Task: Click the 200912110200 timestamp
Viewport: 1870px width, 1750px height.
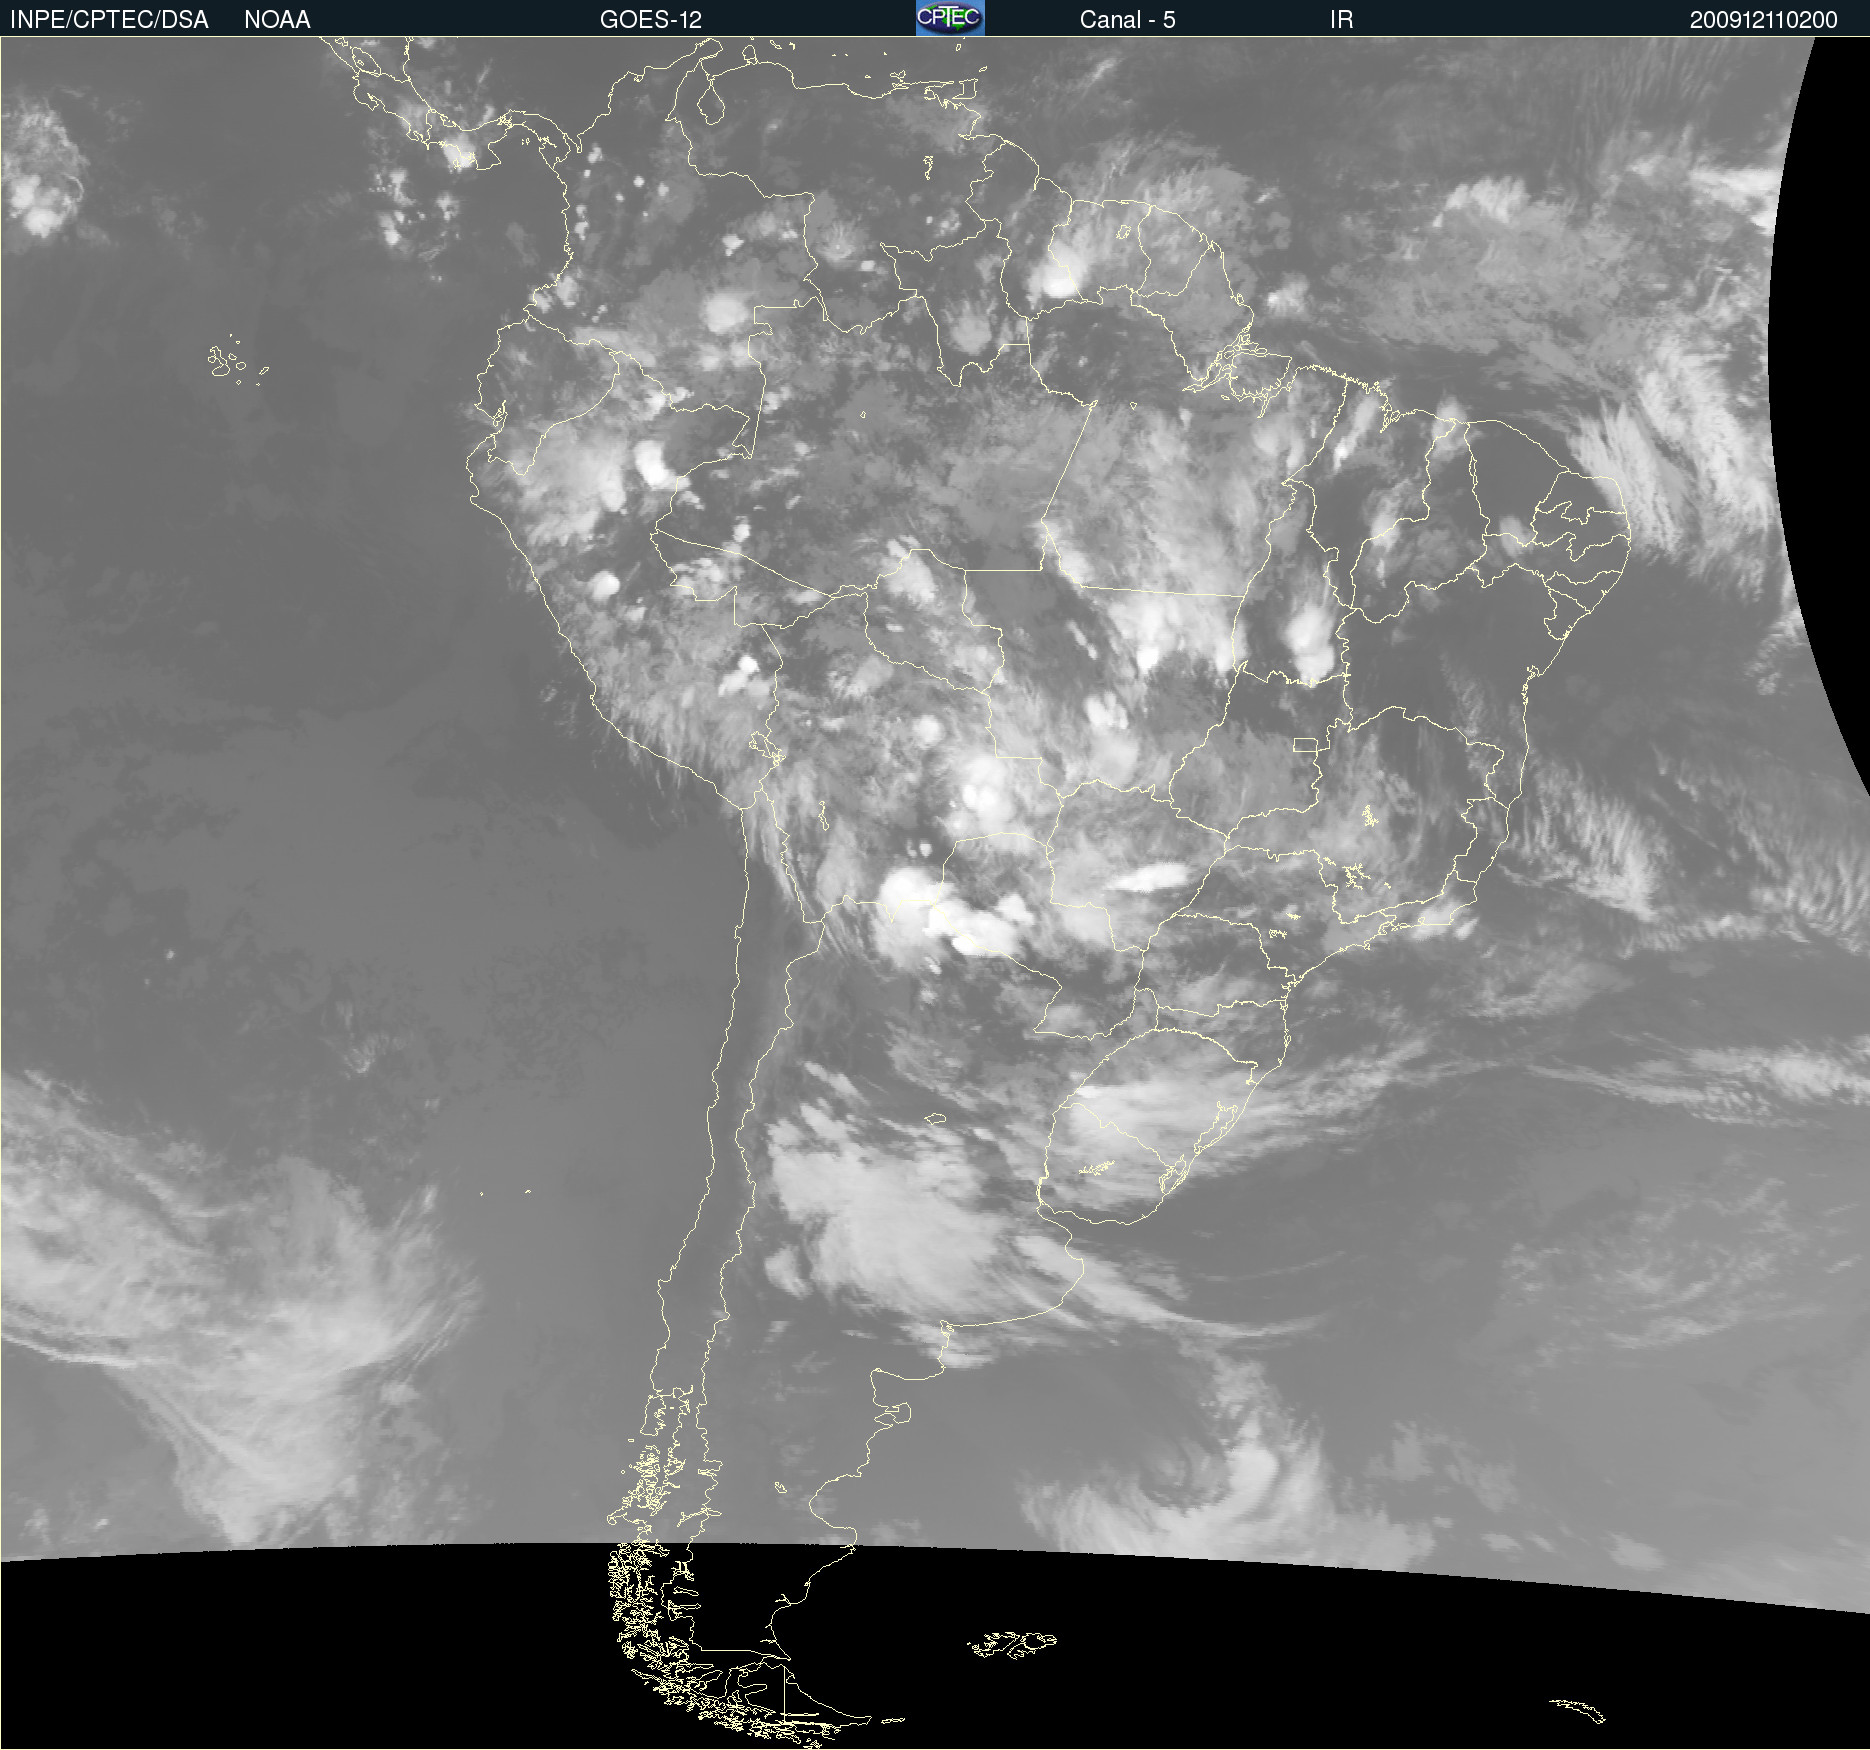Action: pyautogui.click(x=1763, y=20)
